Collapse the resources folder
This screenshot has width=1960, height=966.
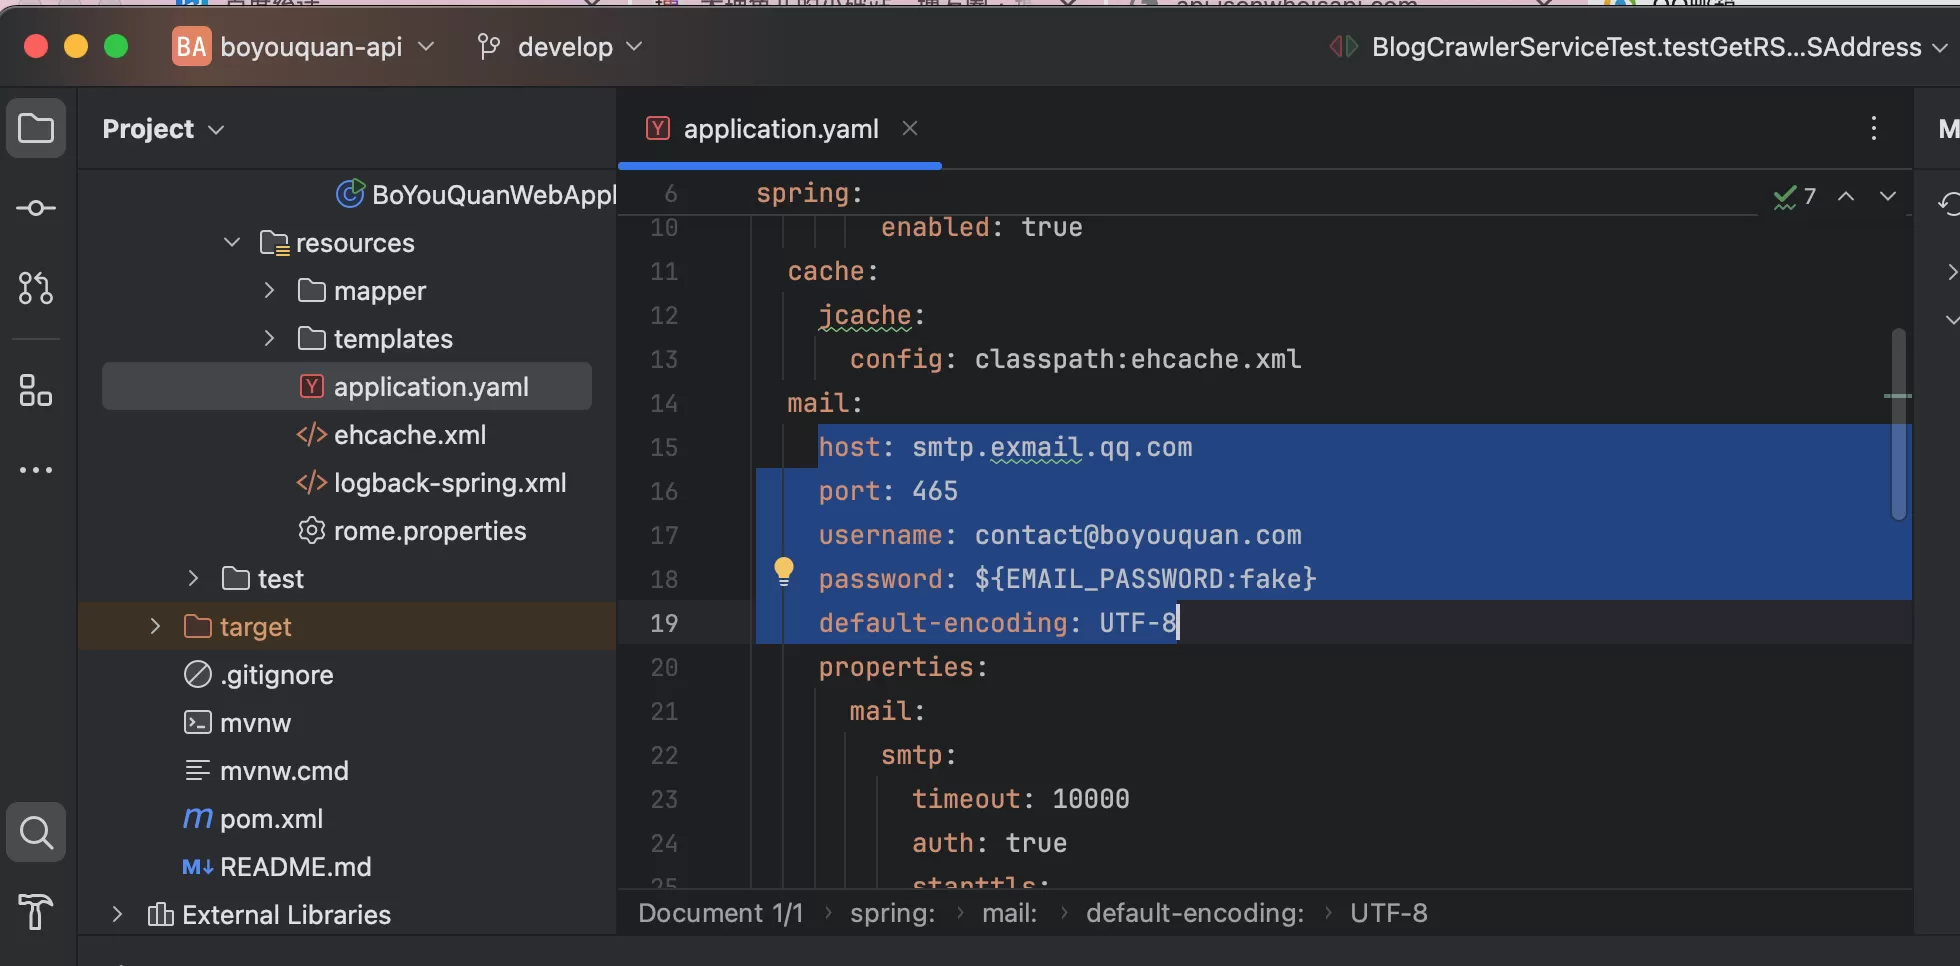tap(232, 243)
